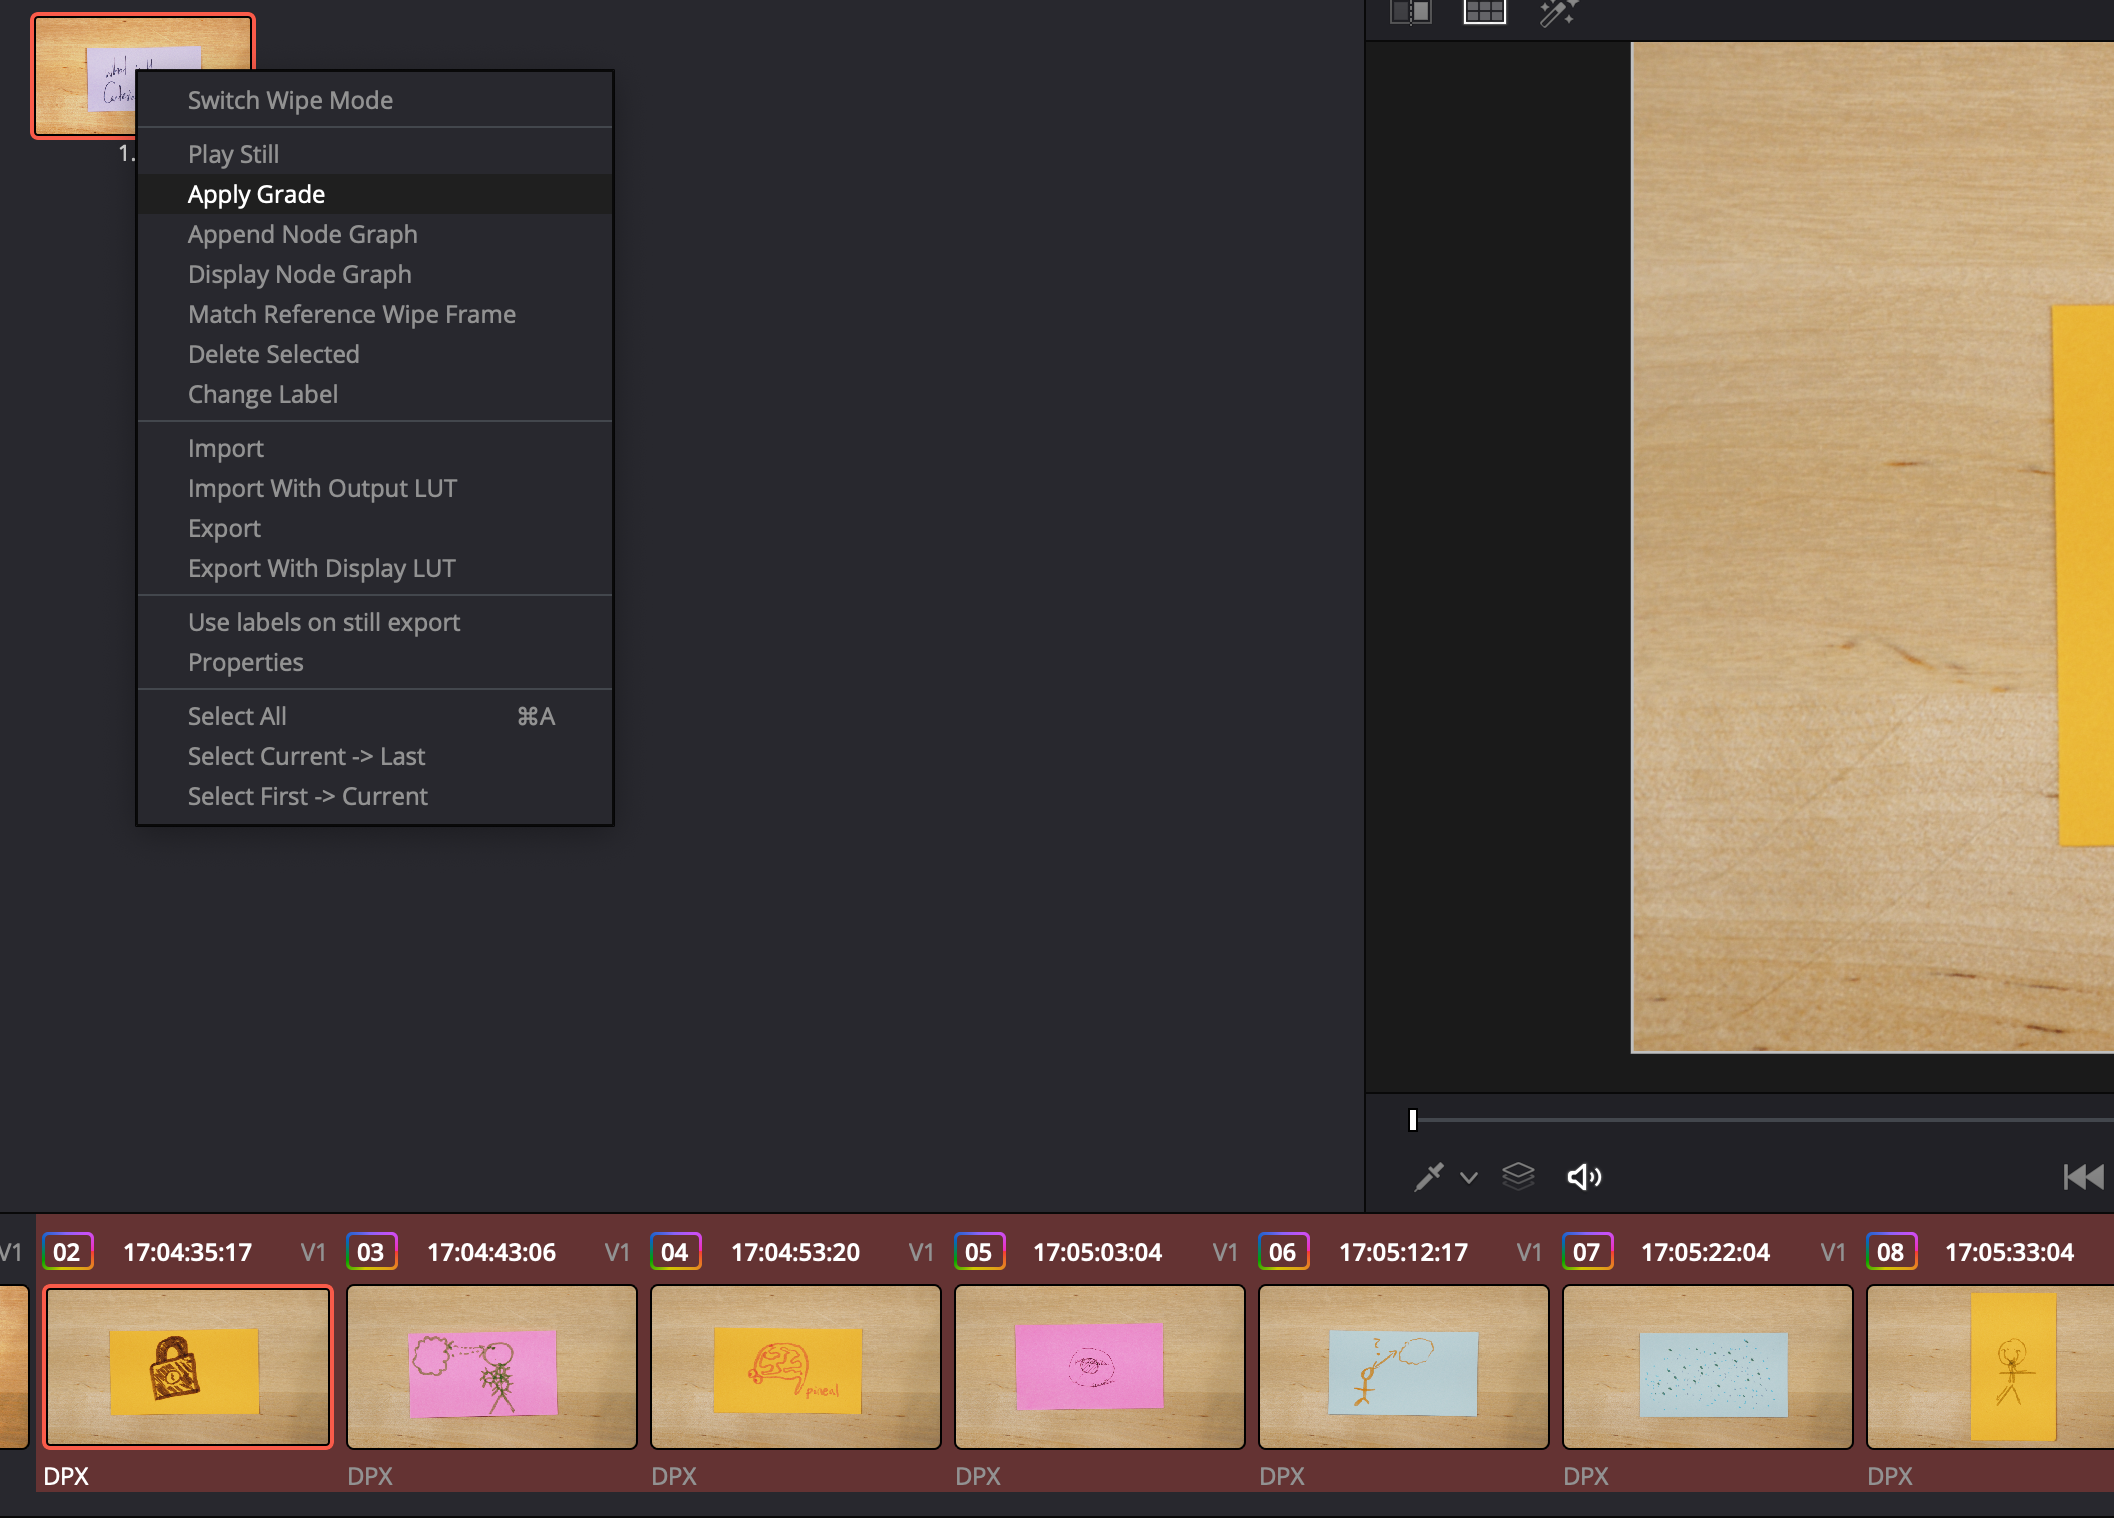Click the stacked layers icon
This screenshot has width=2114, height=1518.
(1518, 1177)
